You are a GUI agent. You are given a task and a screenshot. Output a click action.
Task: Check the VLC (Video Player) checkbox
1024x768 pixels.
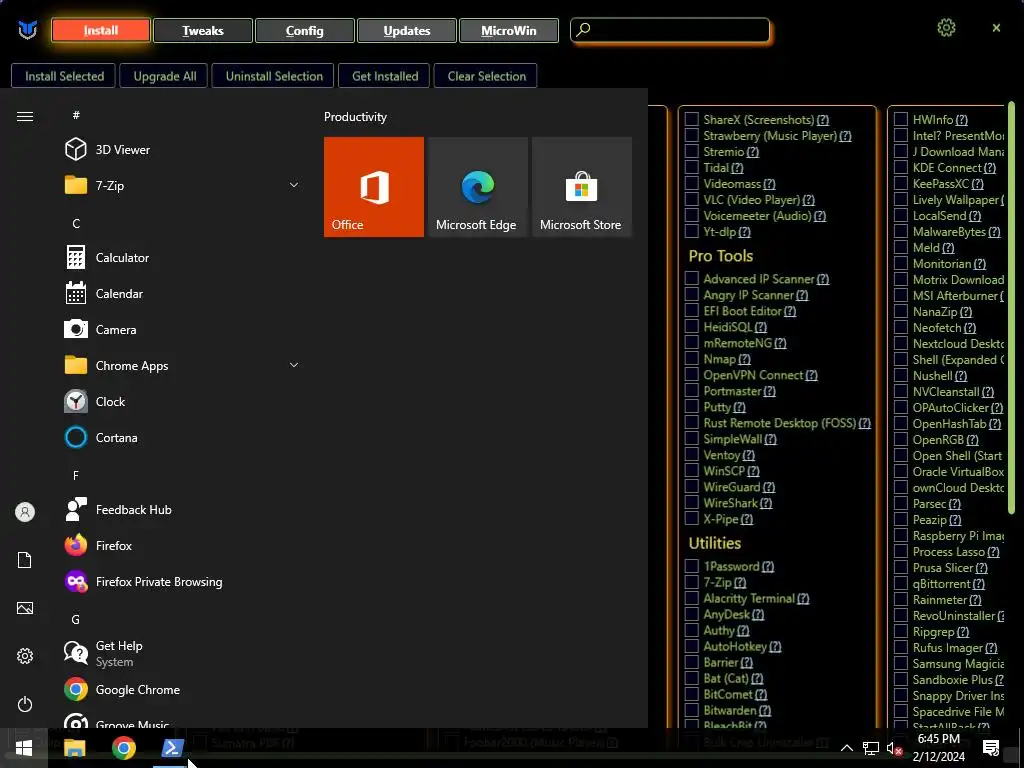pyautogui.click(x=692, y=199)
